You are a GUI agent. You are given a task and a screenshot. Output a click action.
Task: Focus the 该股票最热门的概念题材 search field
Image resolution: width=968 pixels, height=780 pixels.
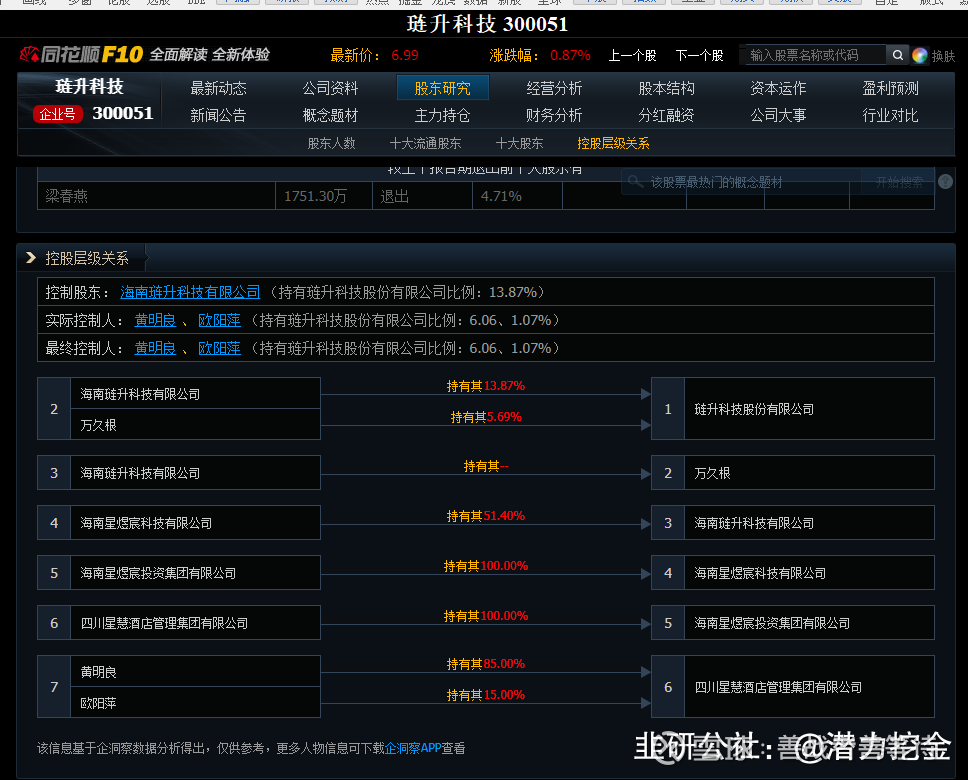[741, 182]
